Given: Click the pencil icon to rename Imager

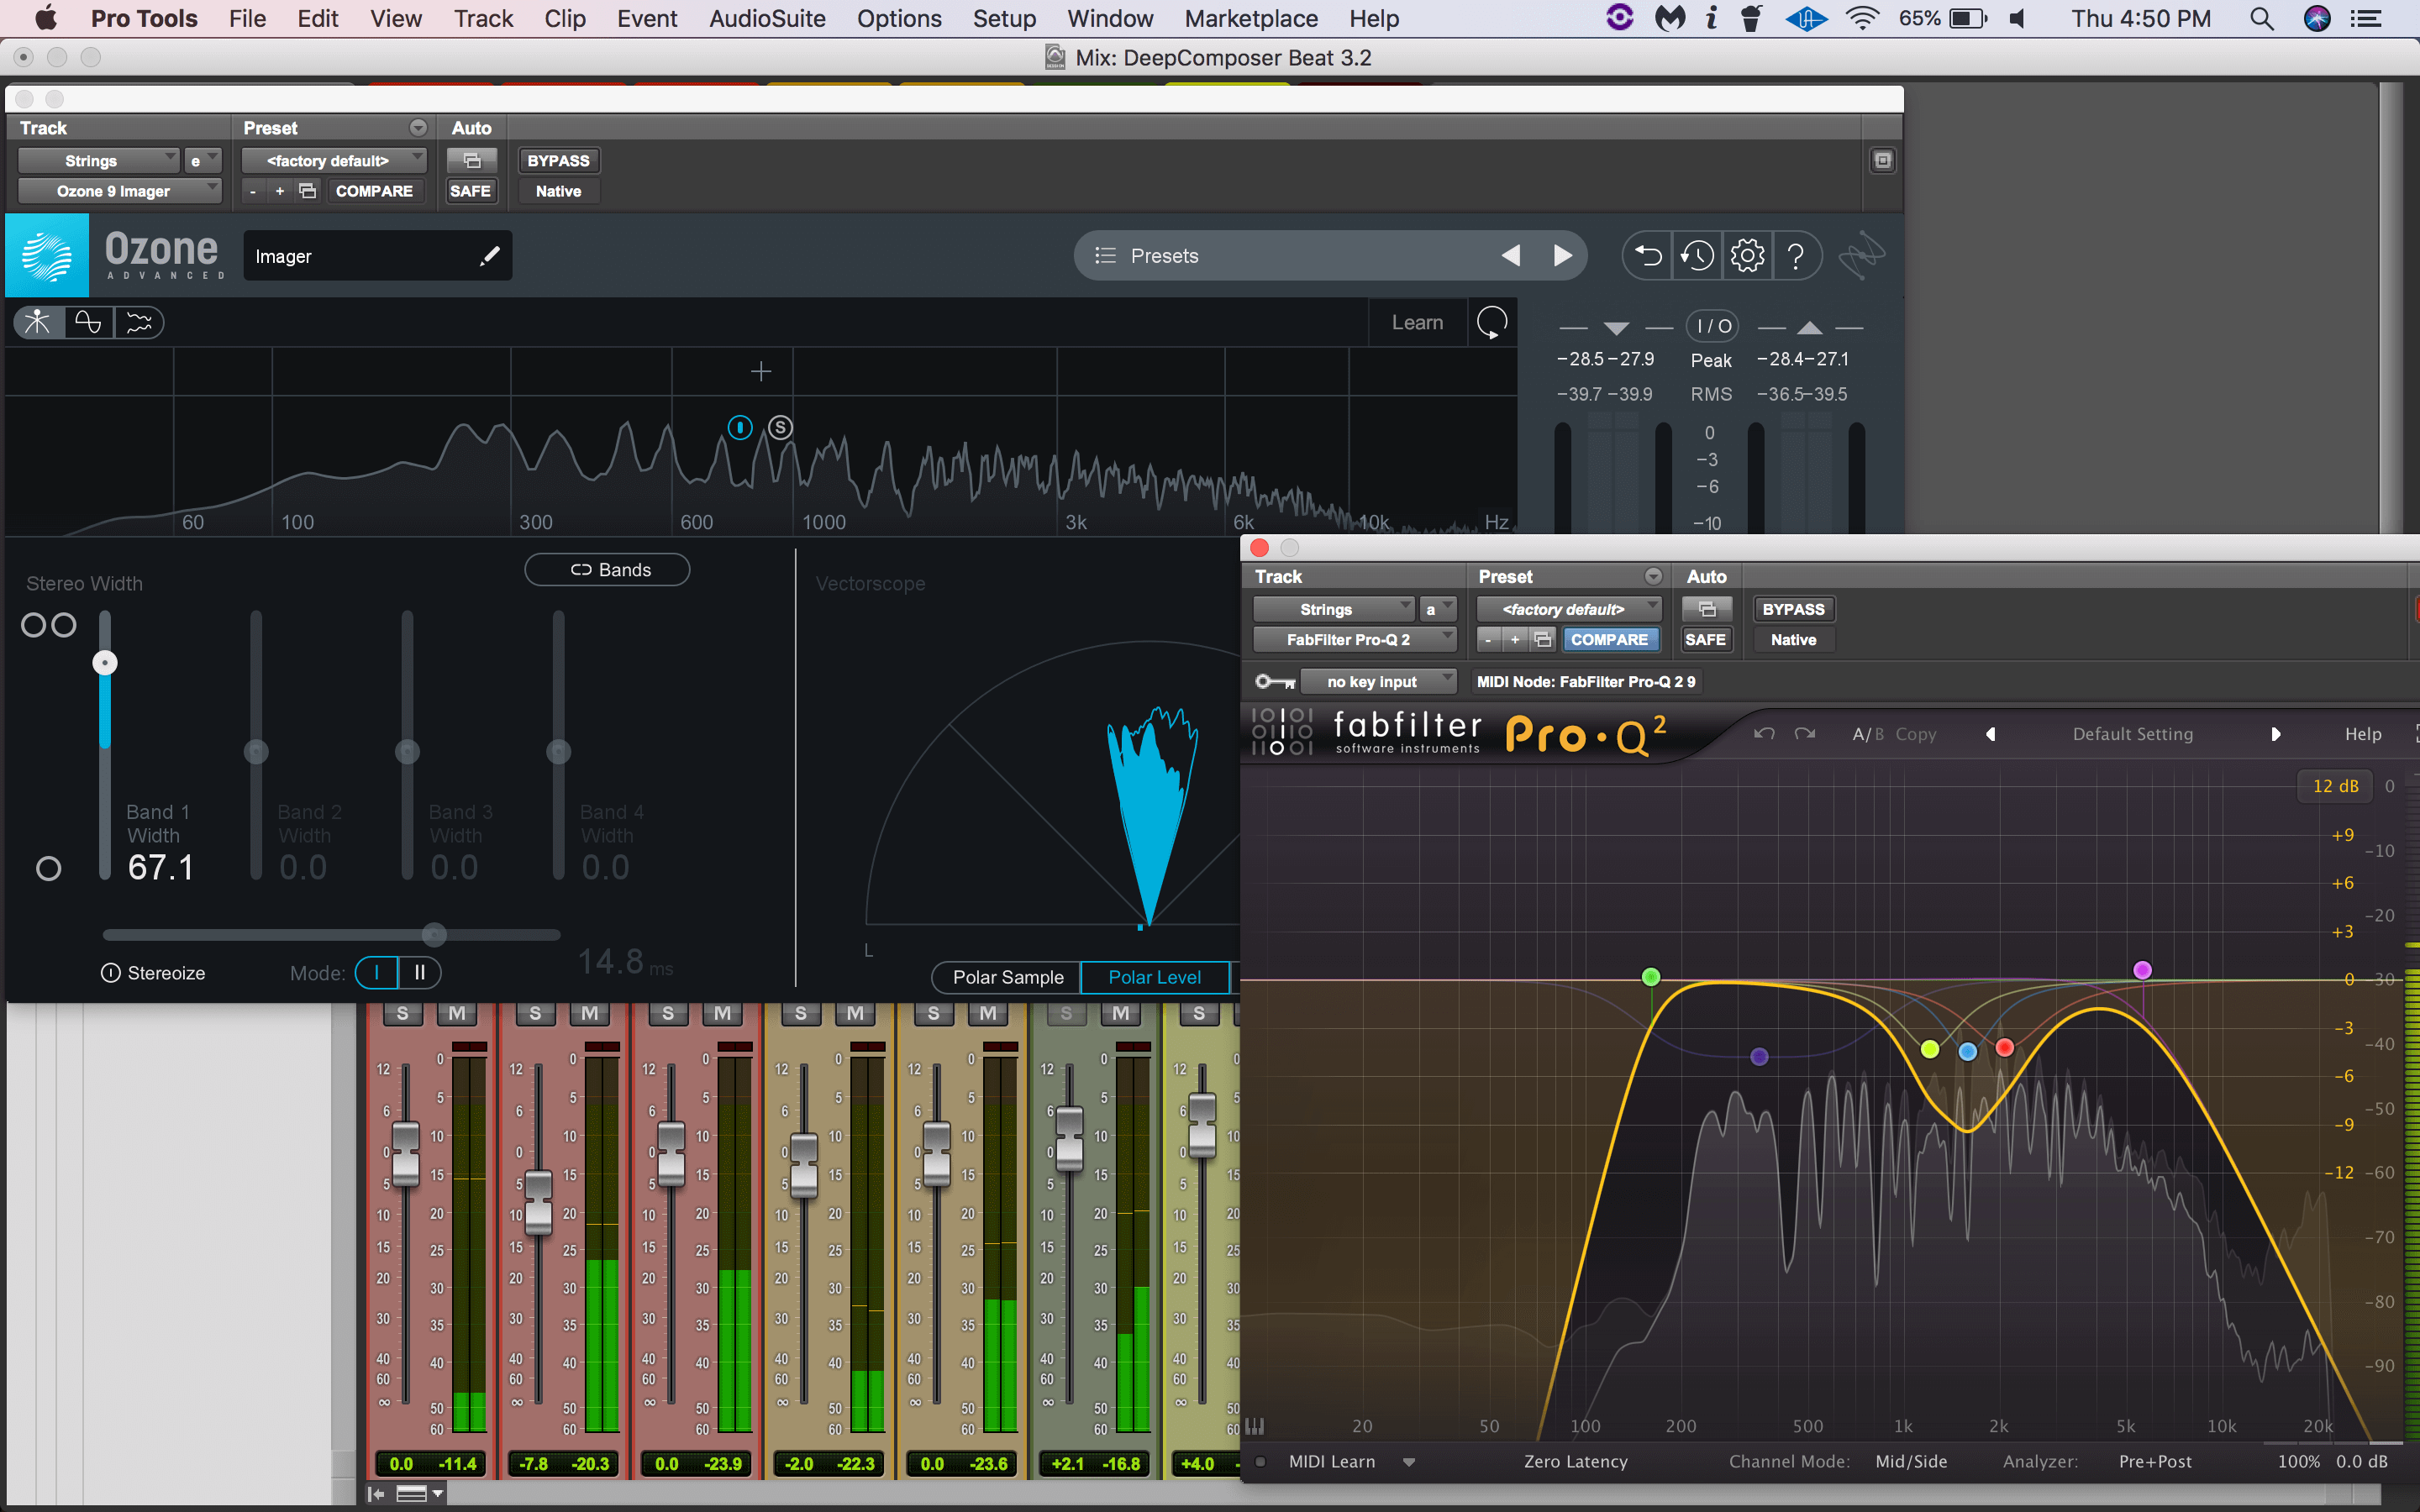Looking at the screenshot, I should tap(489, 256).
